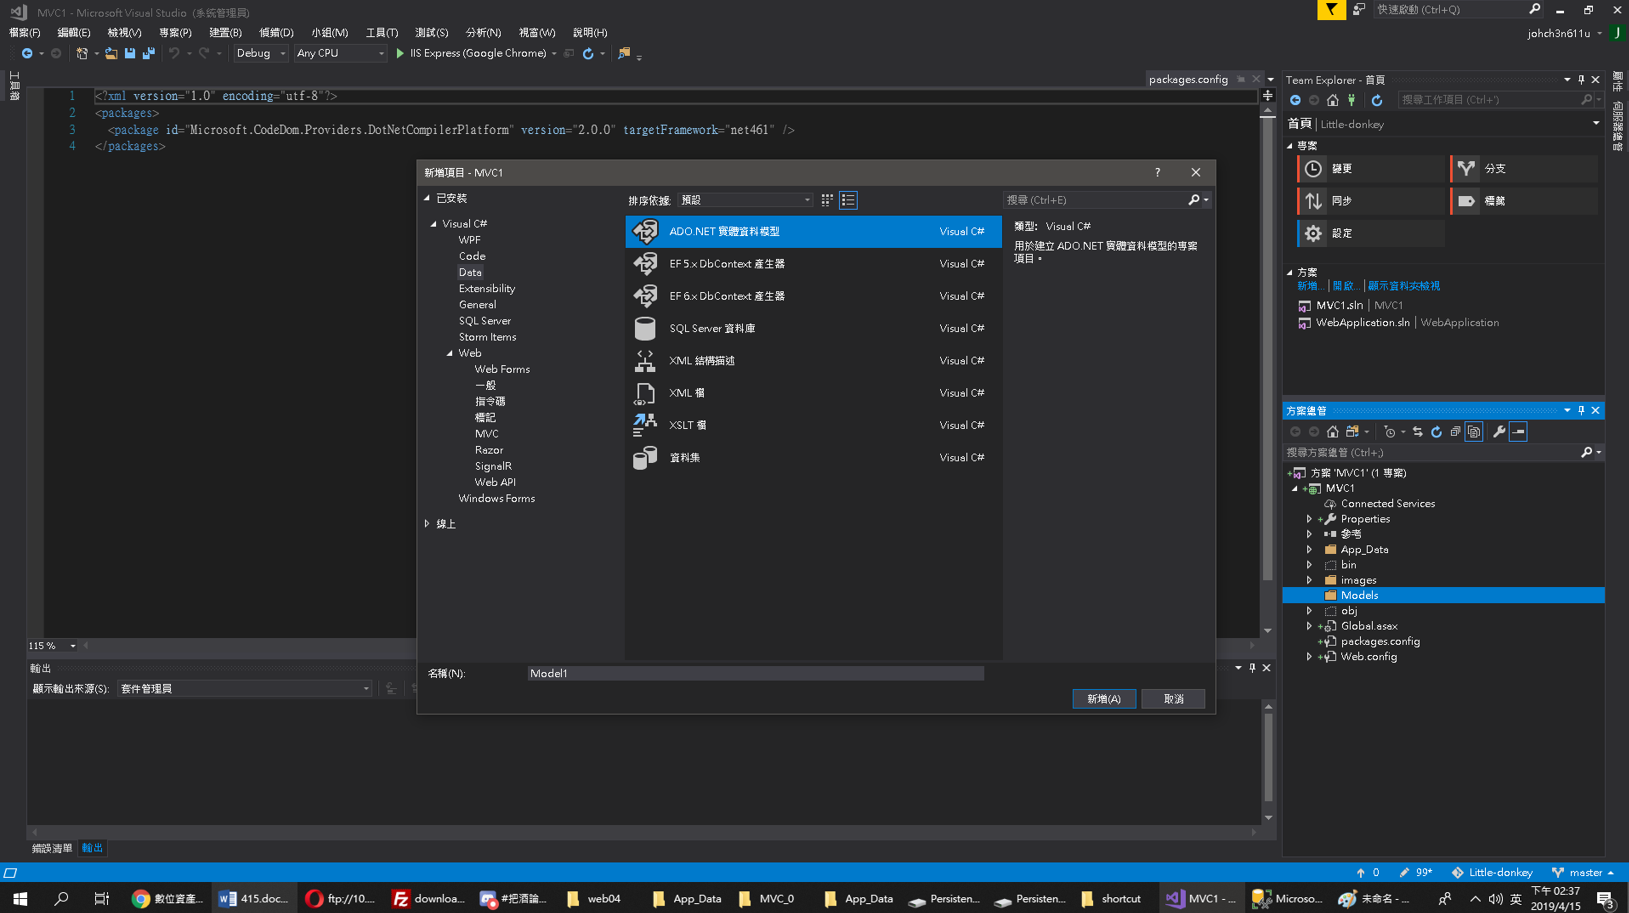The image size is (1629, 913).
Task: Expand the Properties node in Solution Explorer
Action: 1309,519
